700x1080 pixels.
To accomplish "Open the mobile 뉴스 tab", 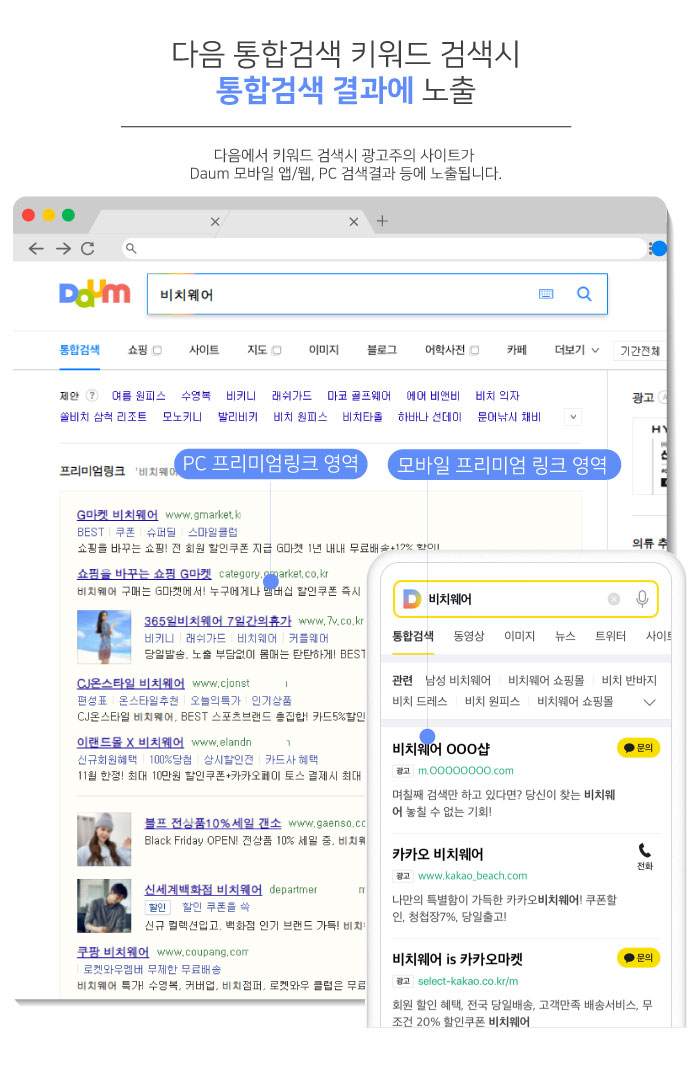I will (x=565, y=636).
